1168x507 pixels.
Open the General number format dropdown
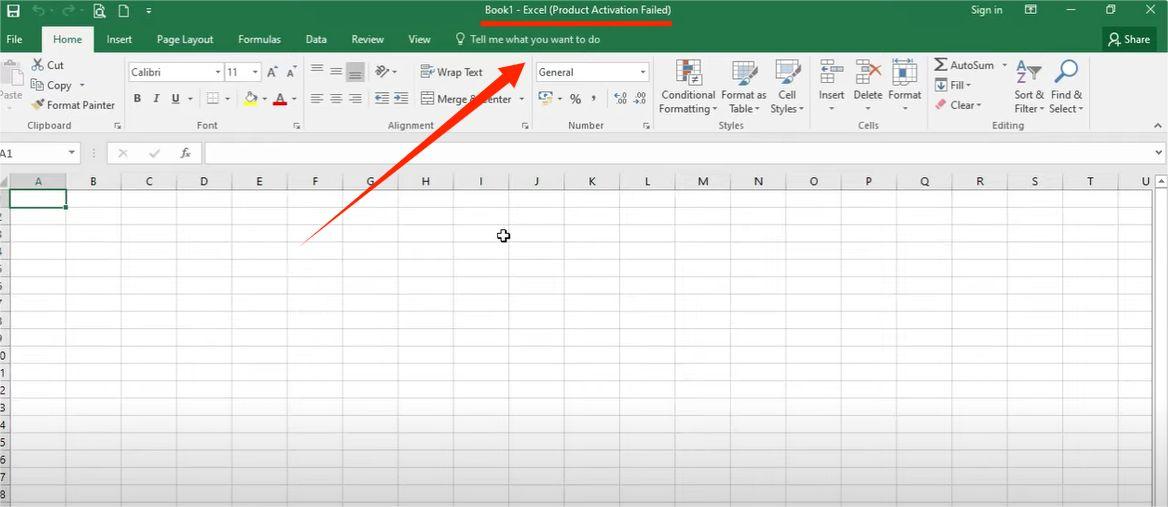644,72
